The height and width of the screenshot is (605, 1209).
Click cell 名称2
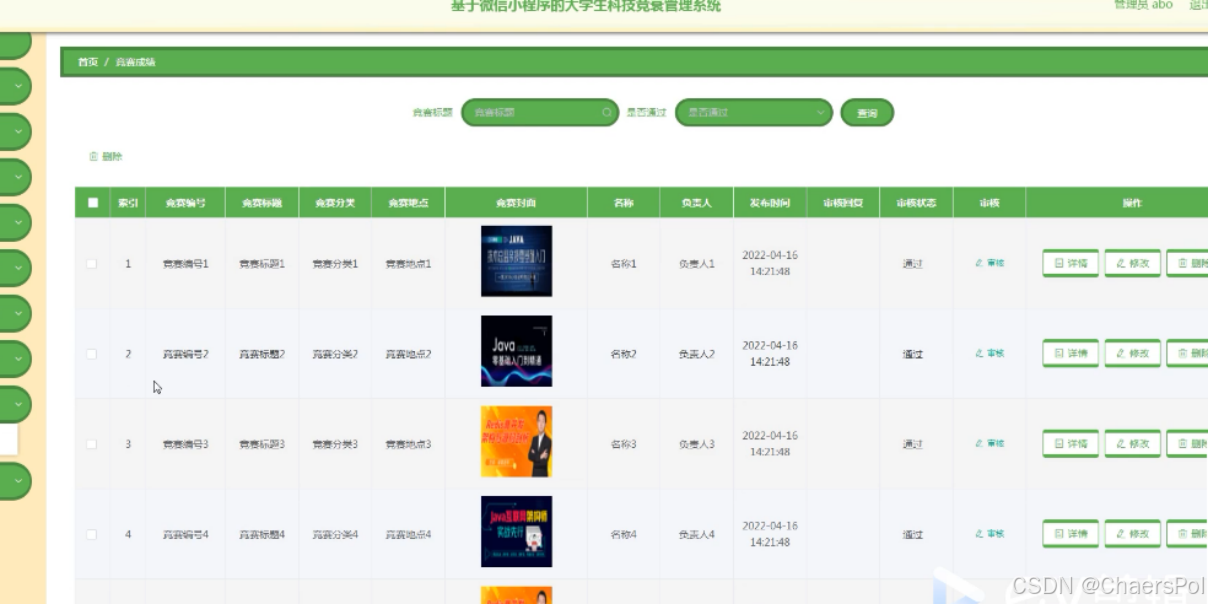pyautogui.click(x=623, y=354)
